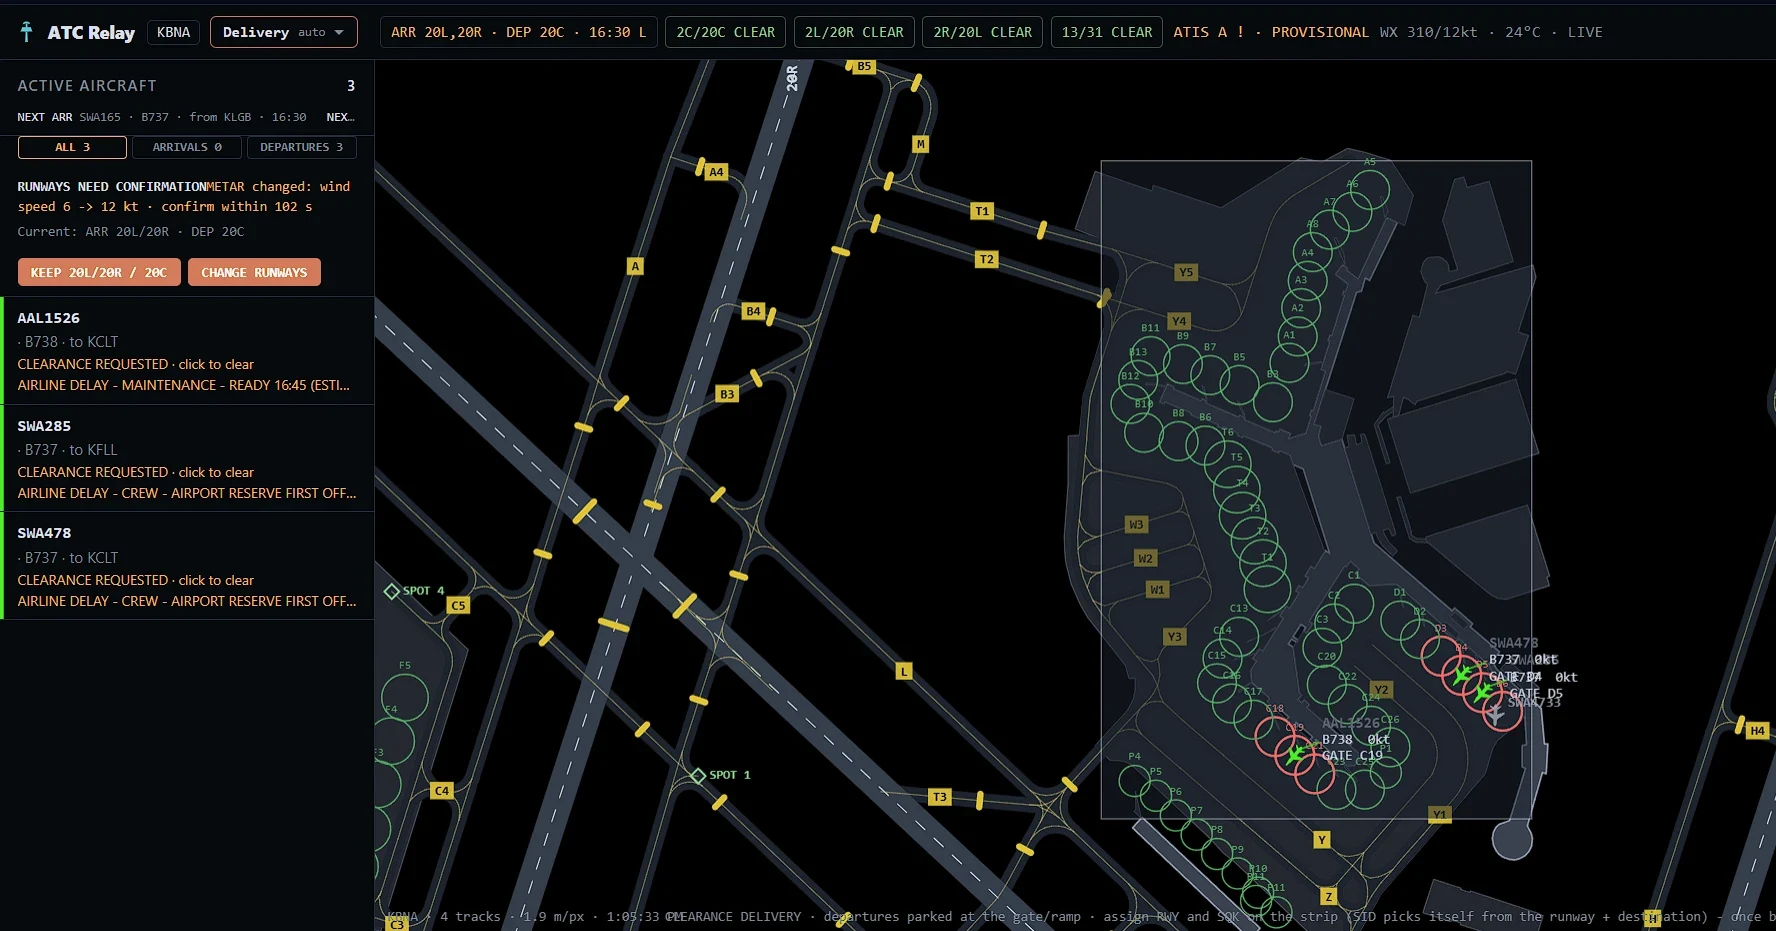The width and height of the screenshot is (1776, 931).
Task: Click the ATIS A ! indicator
Action: click(1209, 32)
